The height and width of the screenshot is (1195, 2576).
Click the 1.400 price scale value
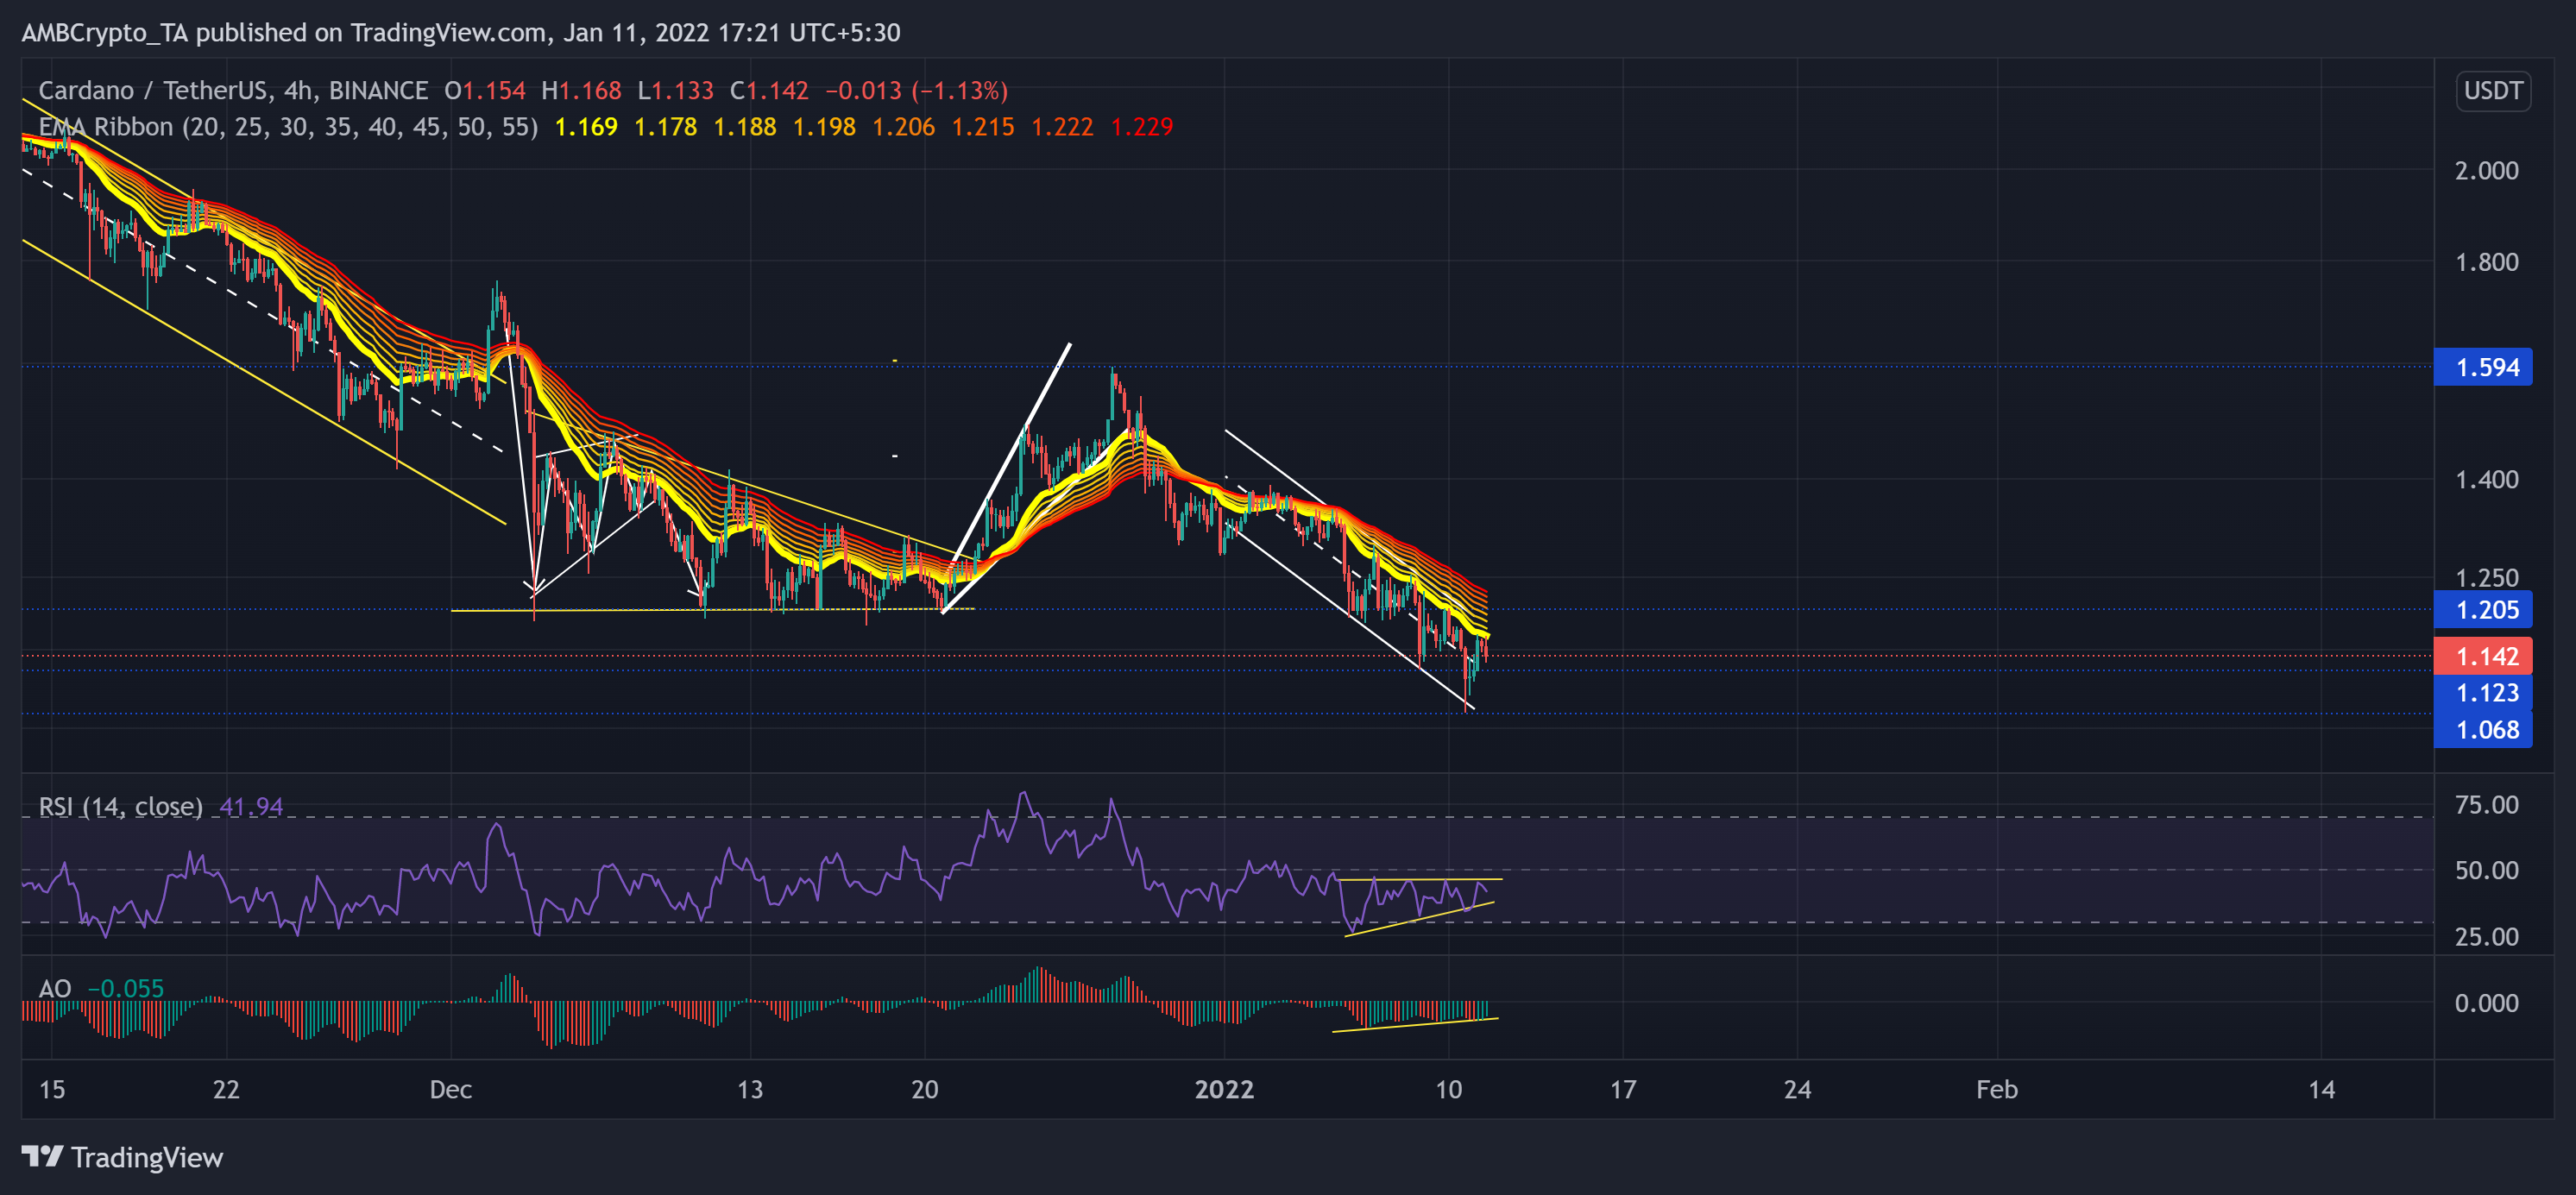[x=2486, y=479]
